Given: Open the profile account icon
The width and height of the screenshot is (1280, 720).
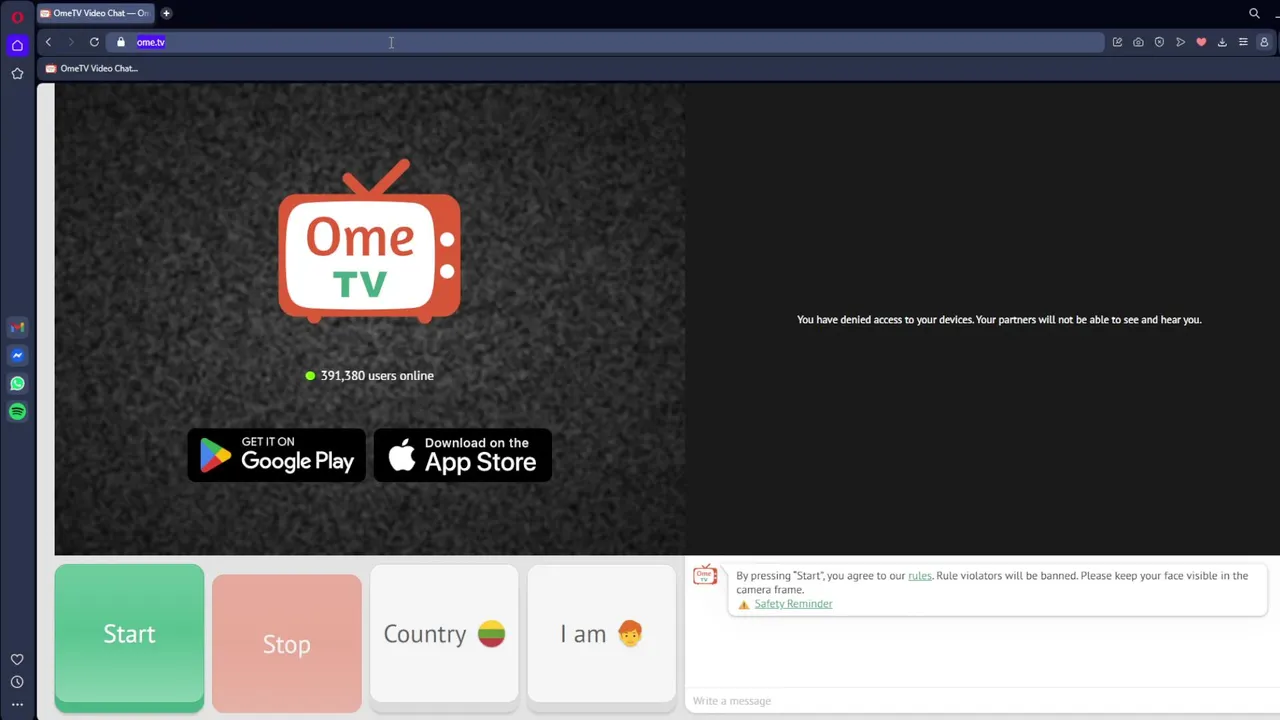Looking at the screenshot, I should tap(1264, 42).
